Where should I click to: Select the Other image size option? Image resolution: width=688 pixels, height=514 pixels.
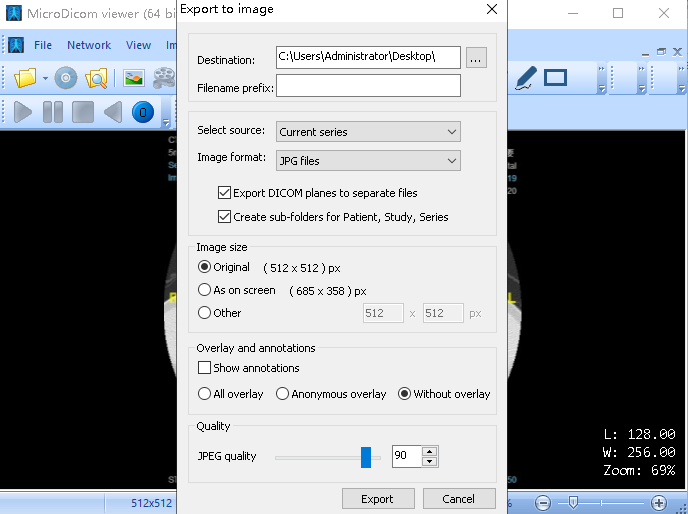coord(204,313)
